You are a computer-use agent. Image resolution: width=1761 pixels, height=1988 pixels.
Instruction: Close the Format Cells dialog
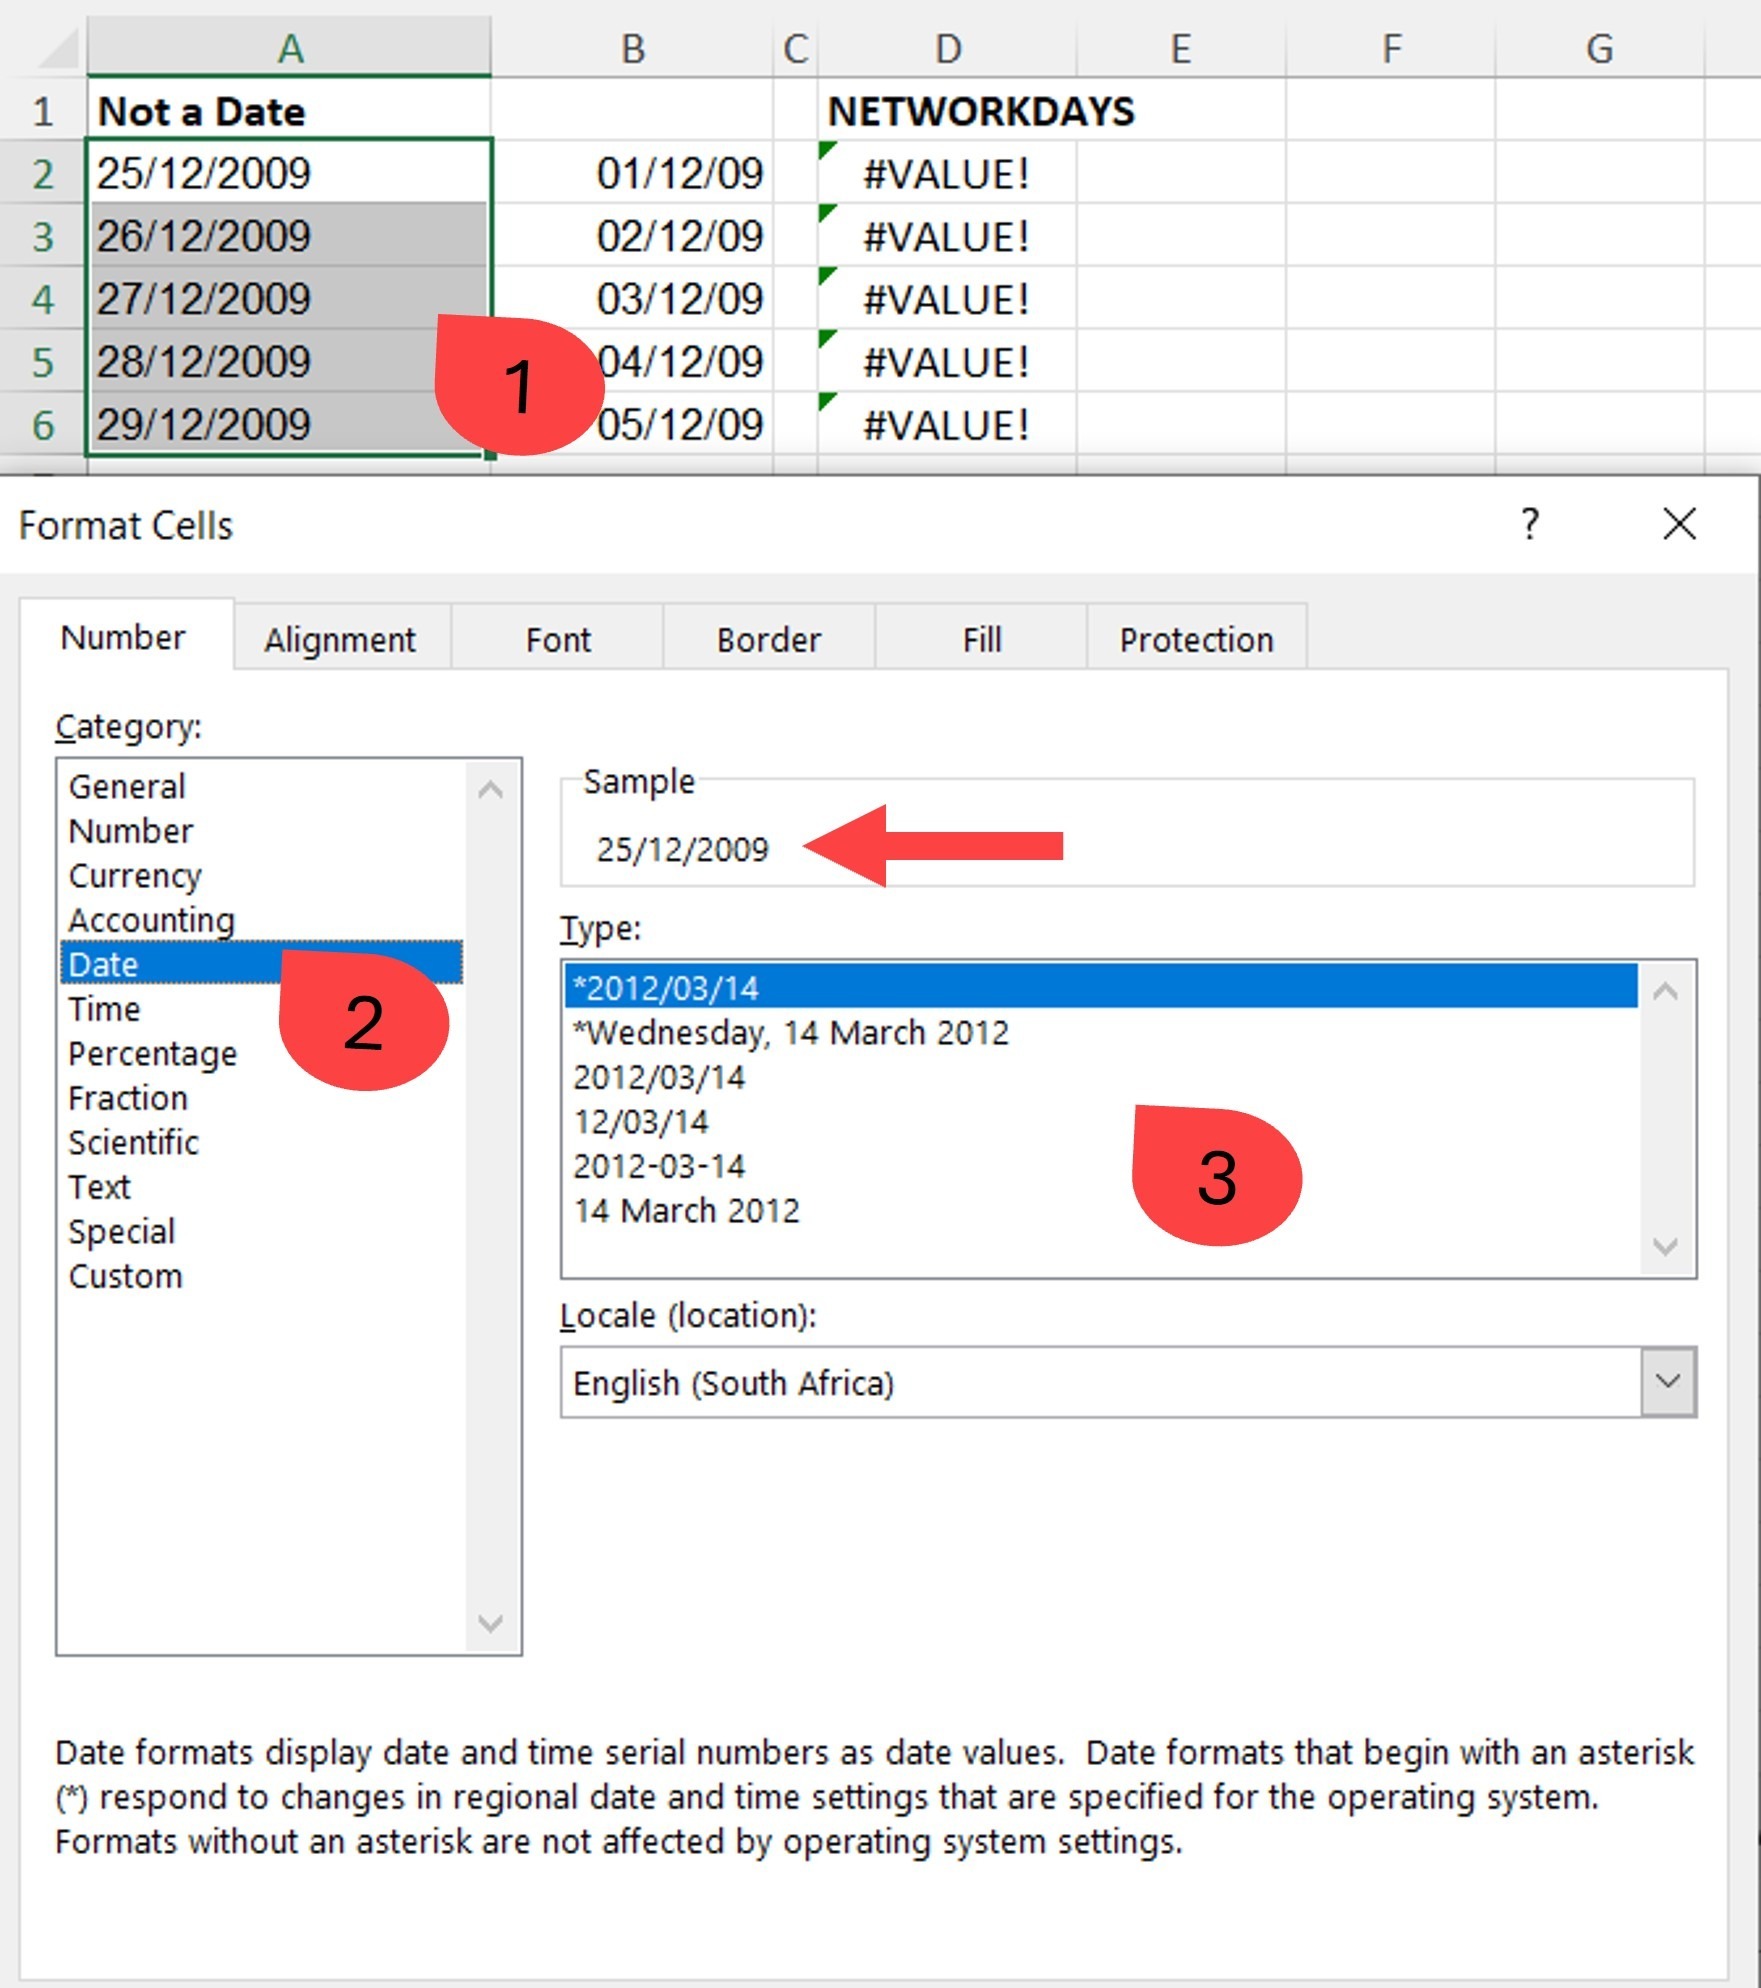pos(1680,525)
